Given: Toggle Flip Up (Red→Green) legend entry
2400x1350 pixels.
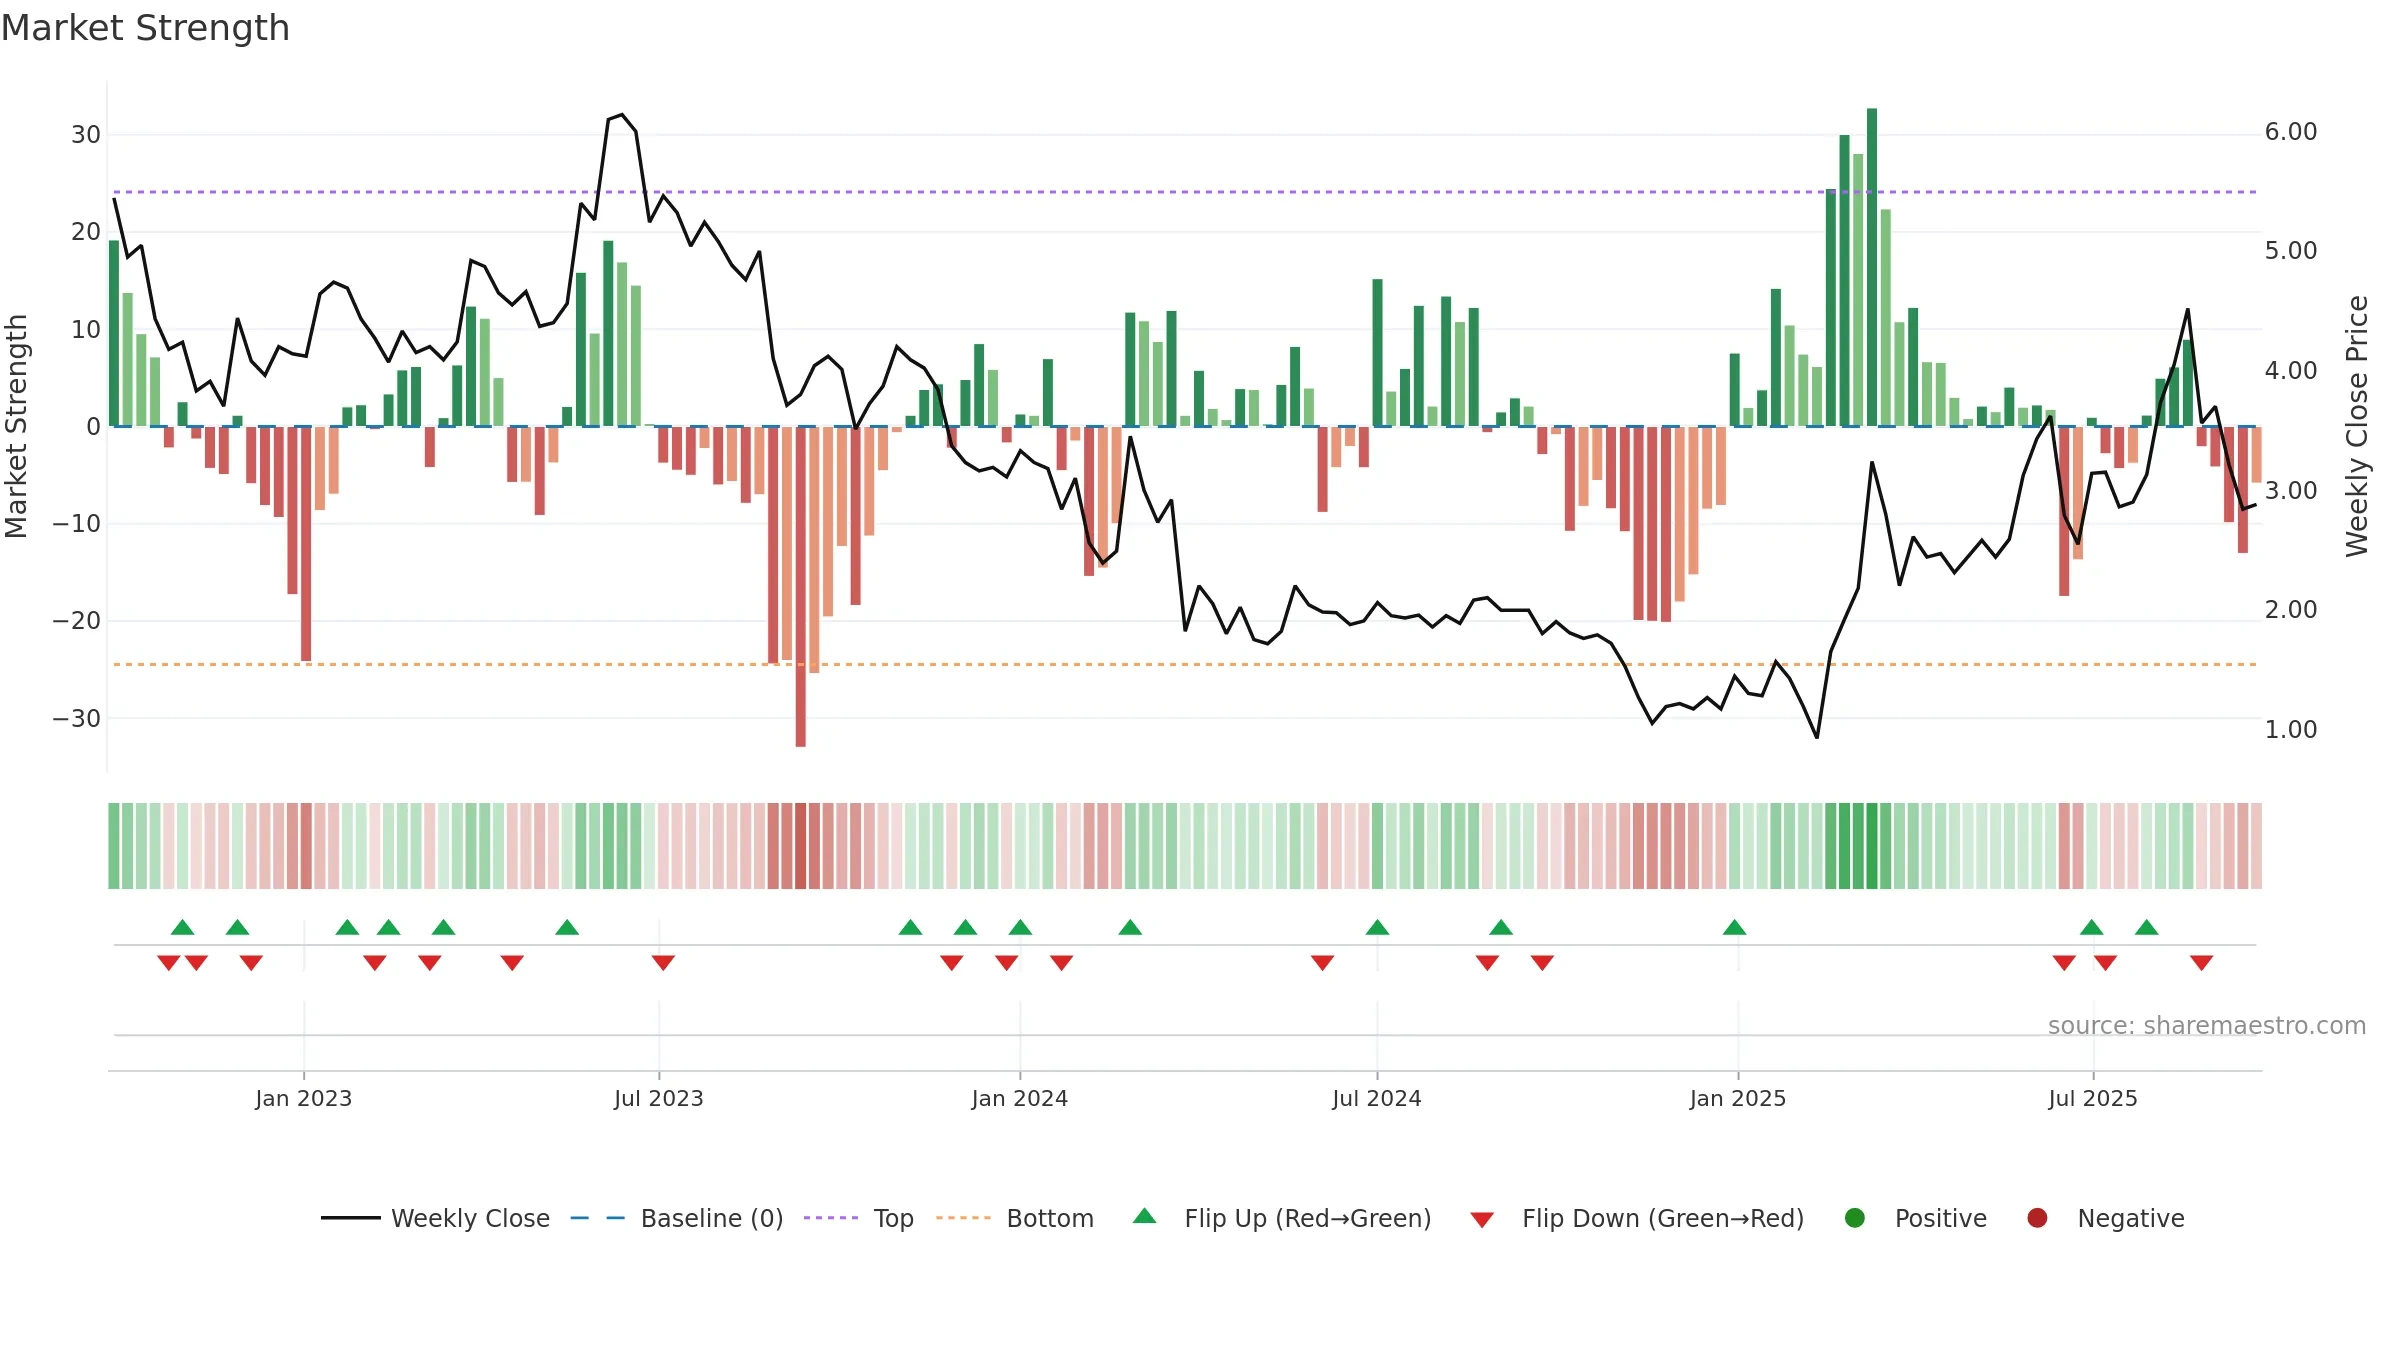Looking at the screenshot, I should [1282, 1218].
